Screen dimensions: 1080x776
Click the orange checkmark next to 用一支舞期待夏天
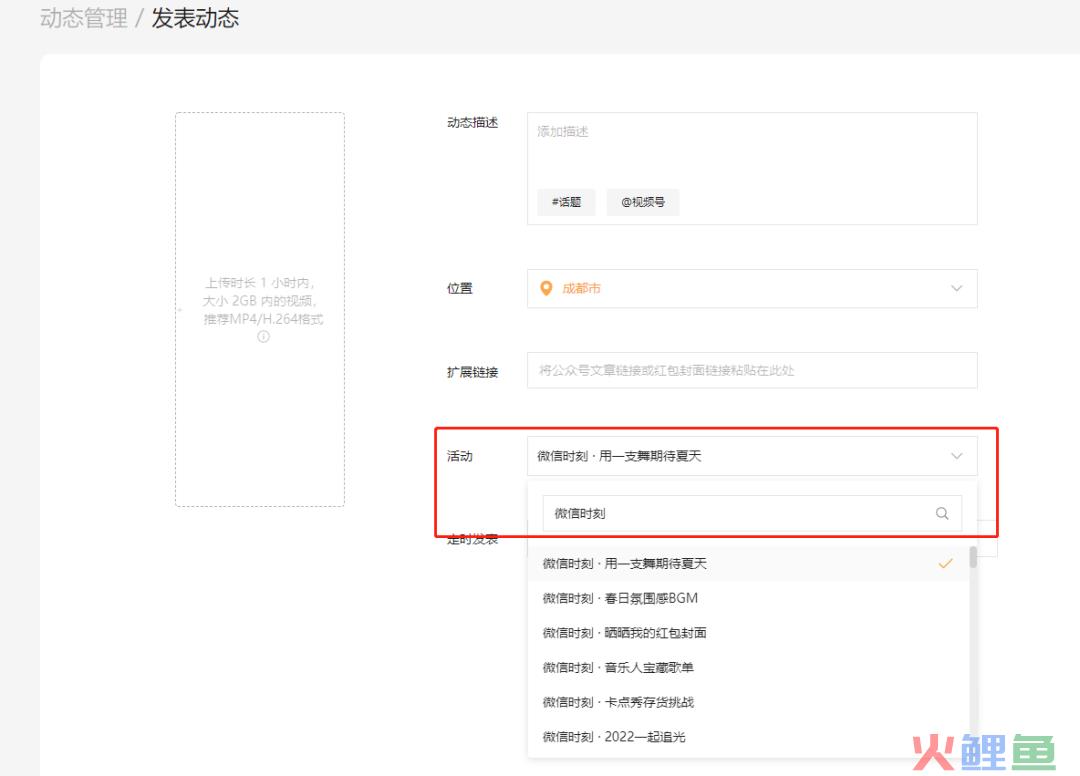click(x=945, y=563)
